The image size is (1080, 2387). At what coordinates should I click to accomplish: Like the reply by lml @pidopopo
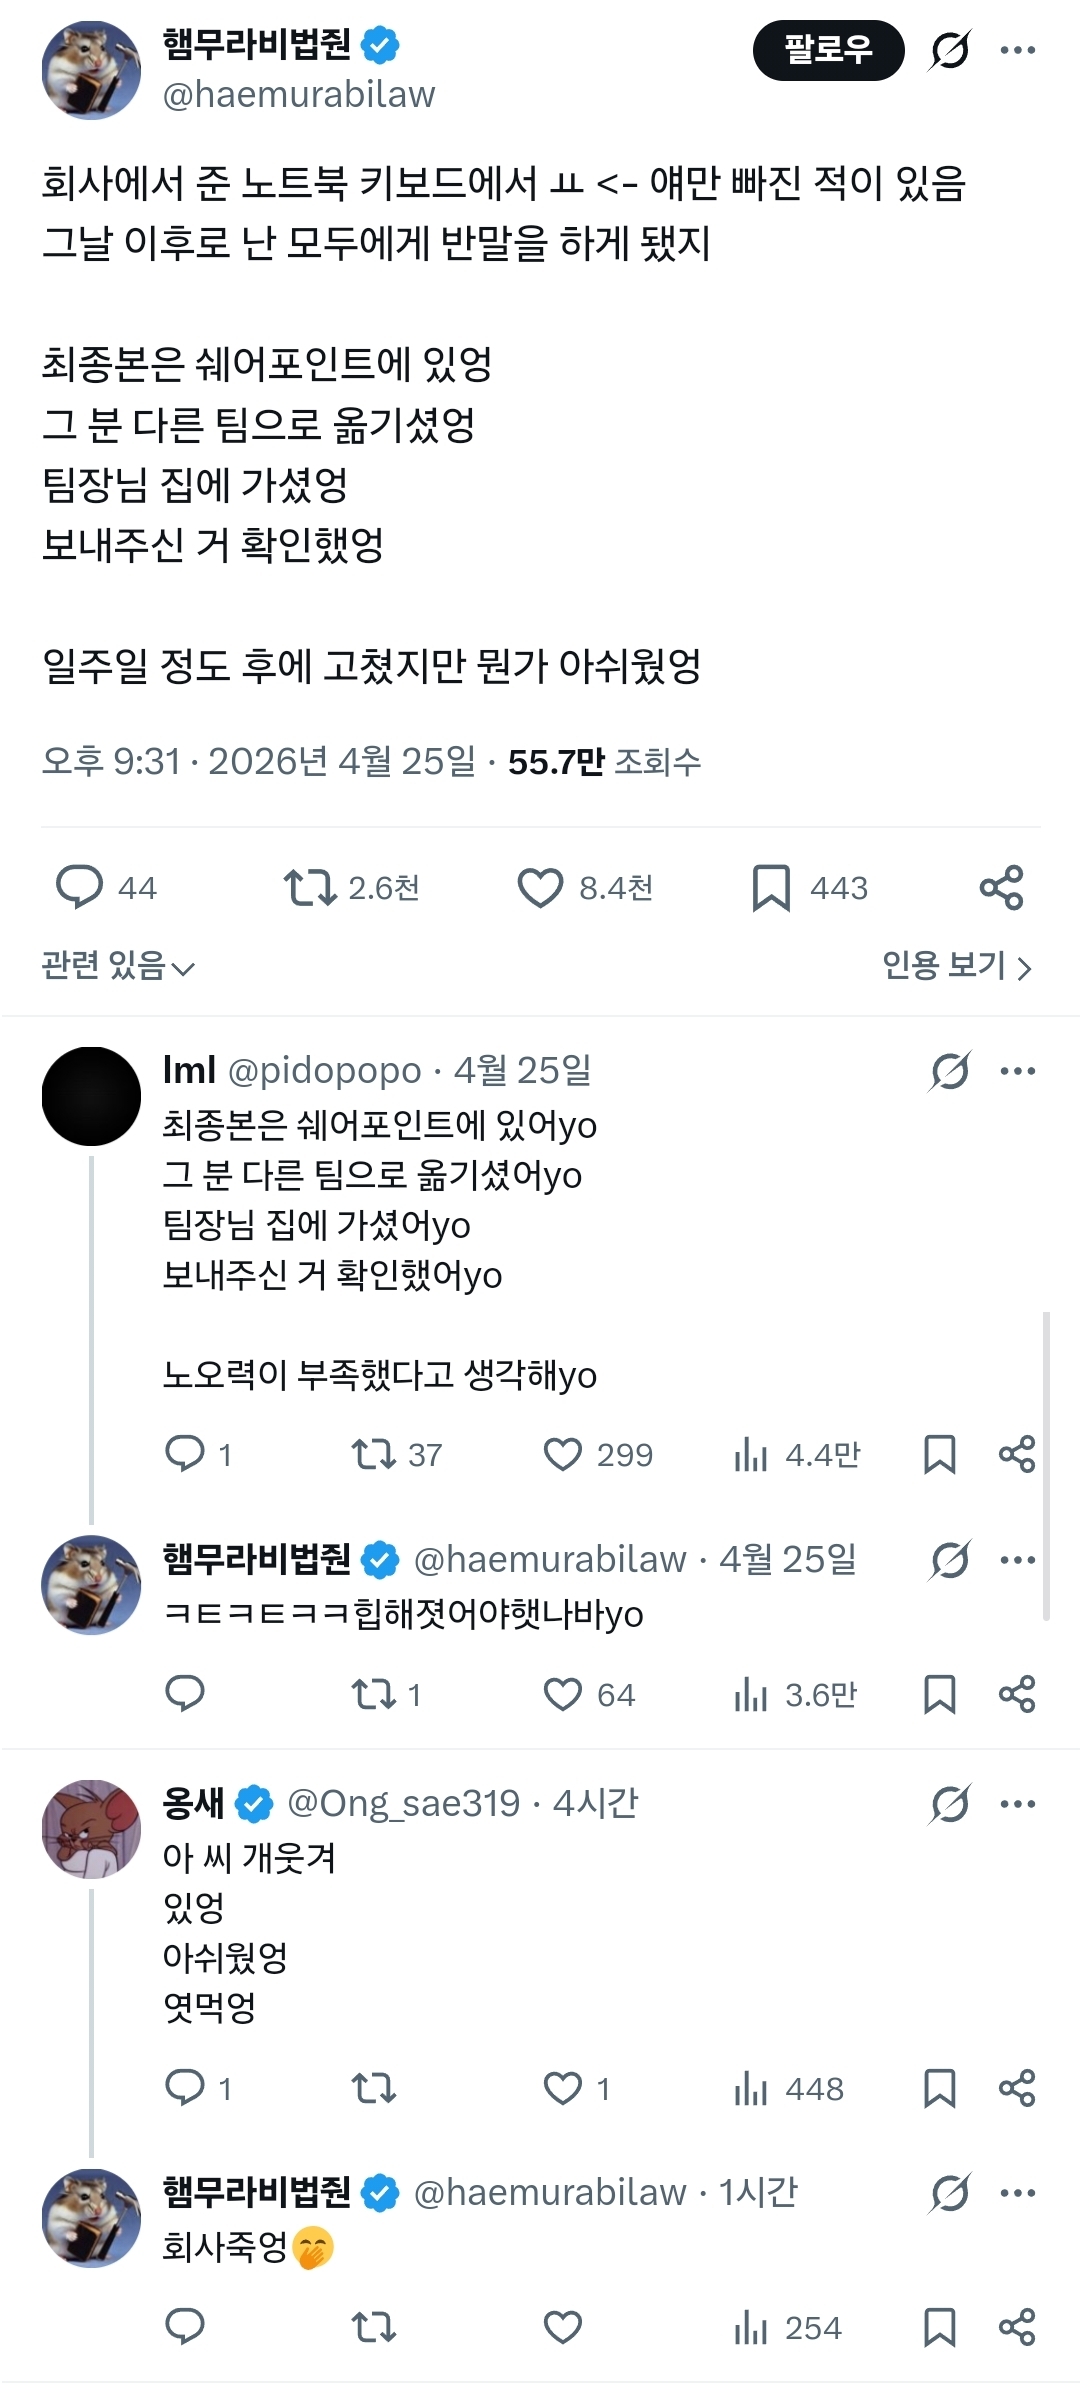point(562,1454)
